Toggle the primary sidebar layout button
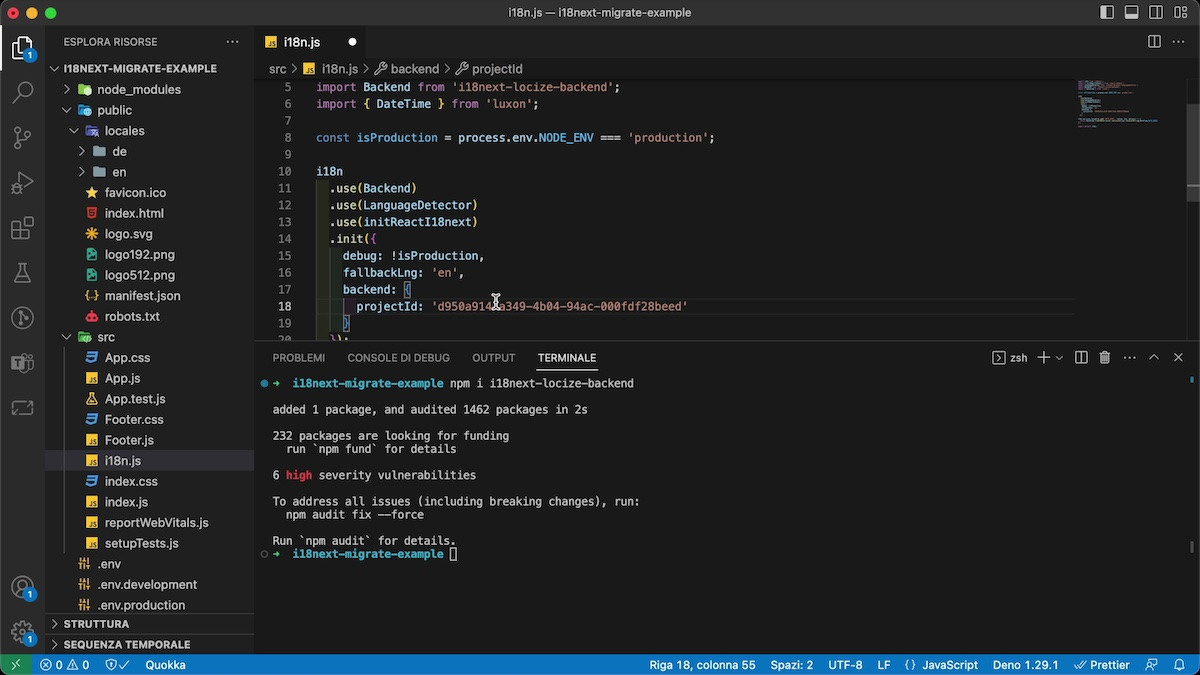The width and height of the screenshot is (1200, 675). (x=1107, y=13)
